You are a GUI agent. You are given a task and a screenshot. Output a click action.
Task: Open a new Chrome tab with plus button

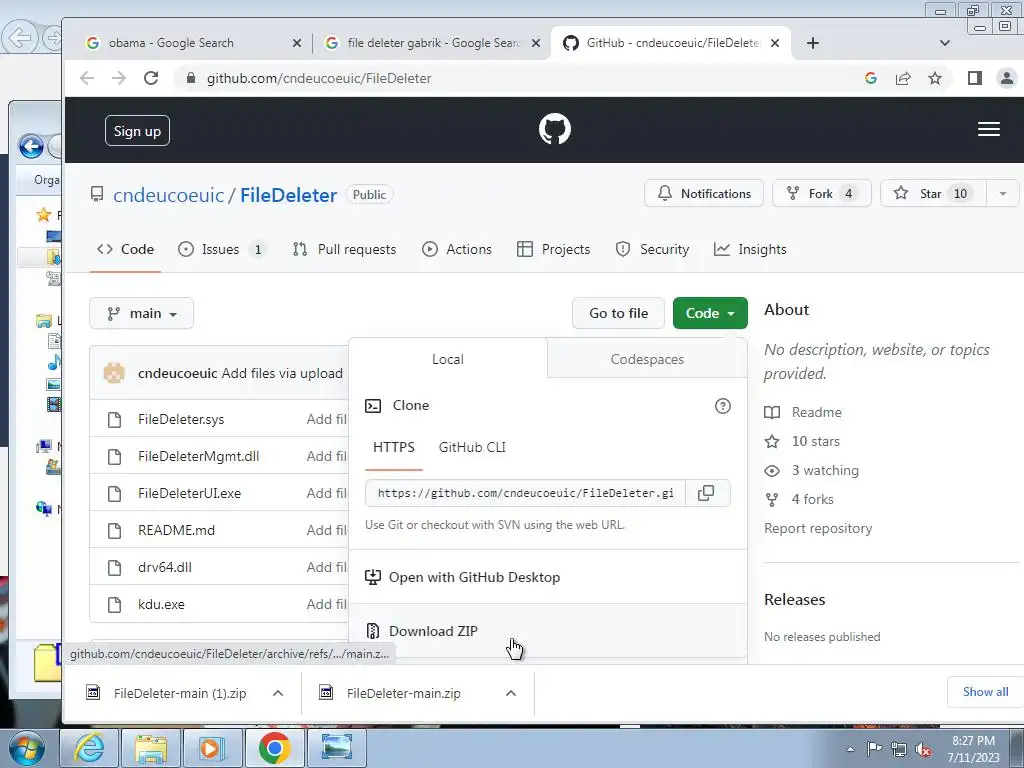tap(812, 43)
